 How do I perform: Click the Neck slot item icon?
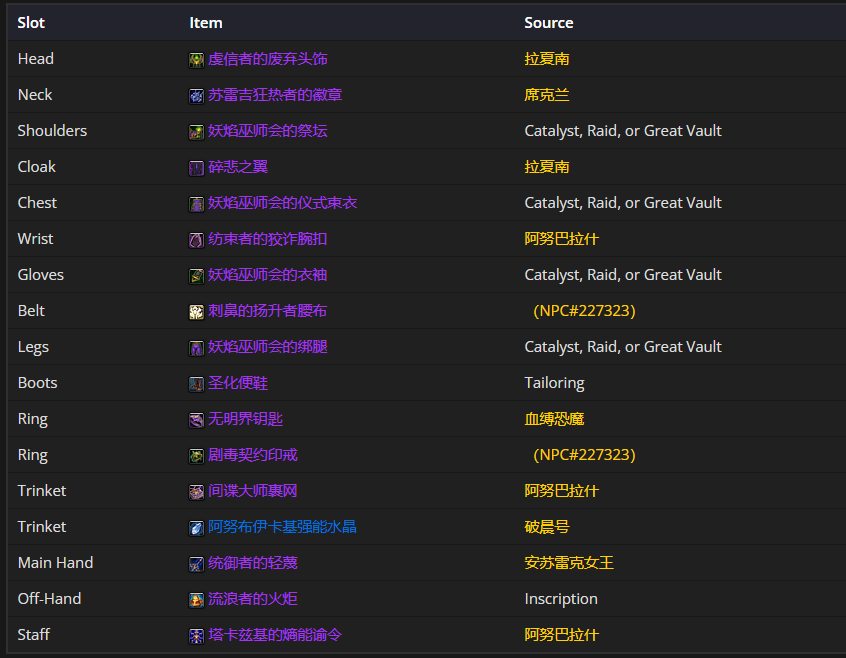point(197,96)
